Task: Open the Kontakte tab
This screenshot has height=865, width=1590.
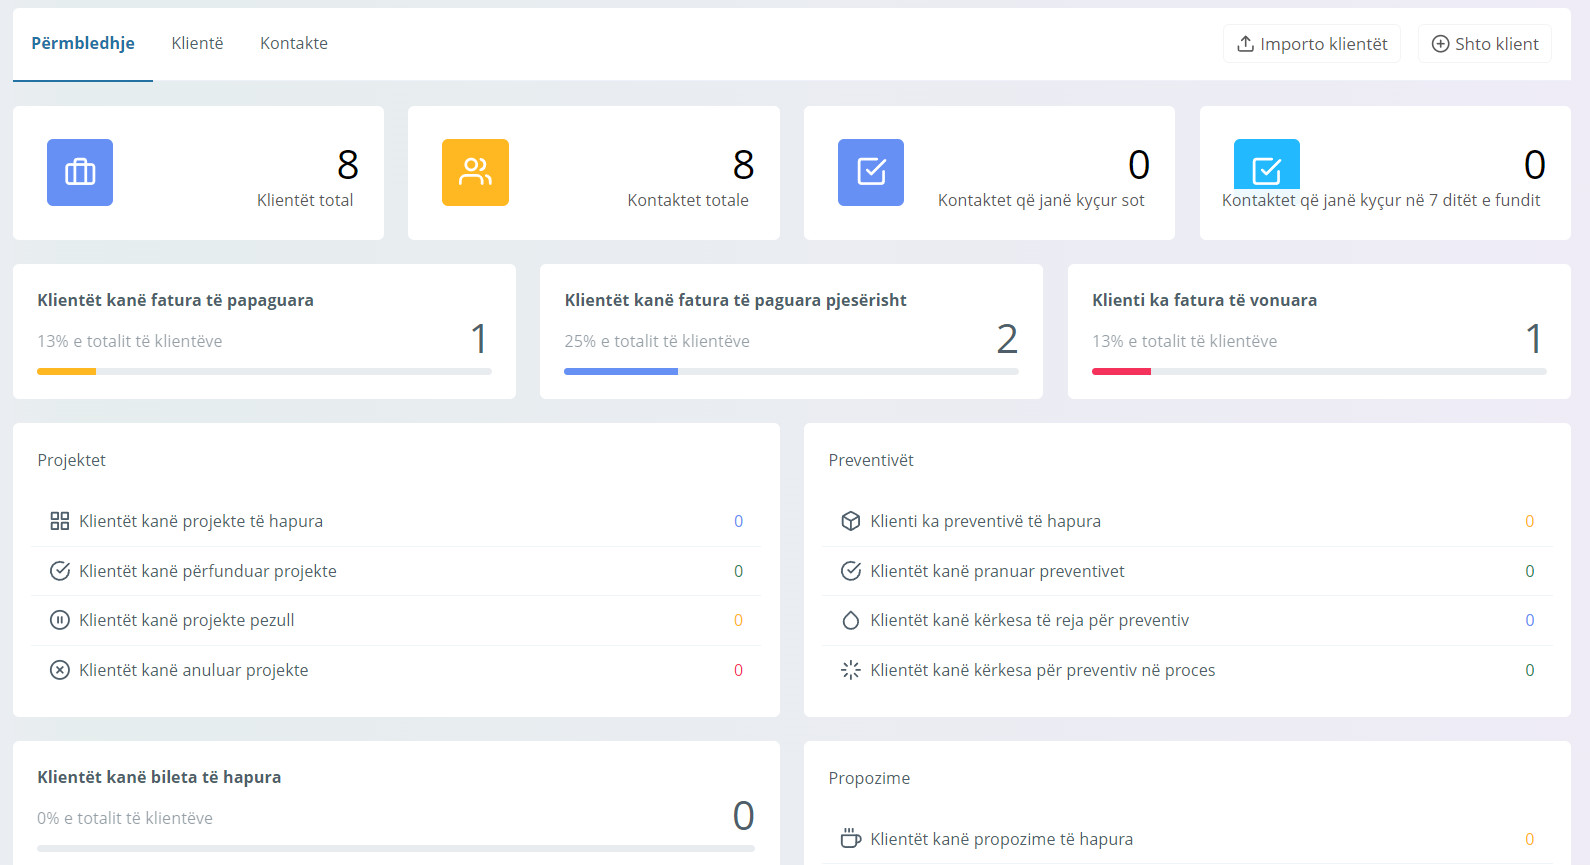Action: click(x=294, y=43)
